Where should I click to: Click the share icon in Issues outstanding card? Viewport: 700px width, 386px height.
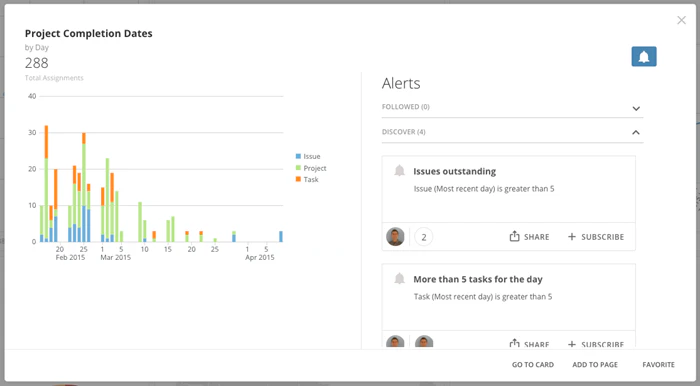click(x=514, y=236)
